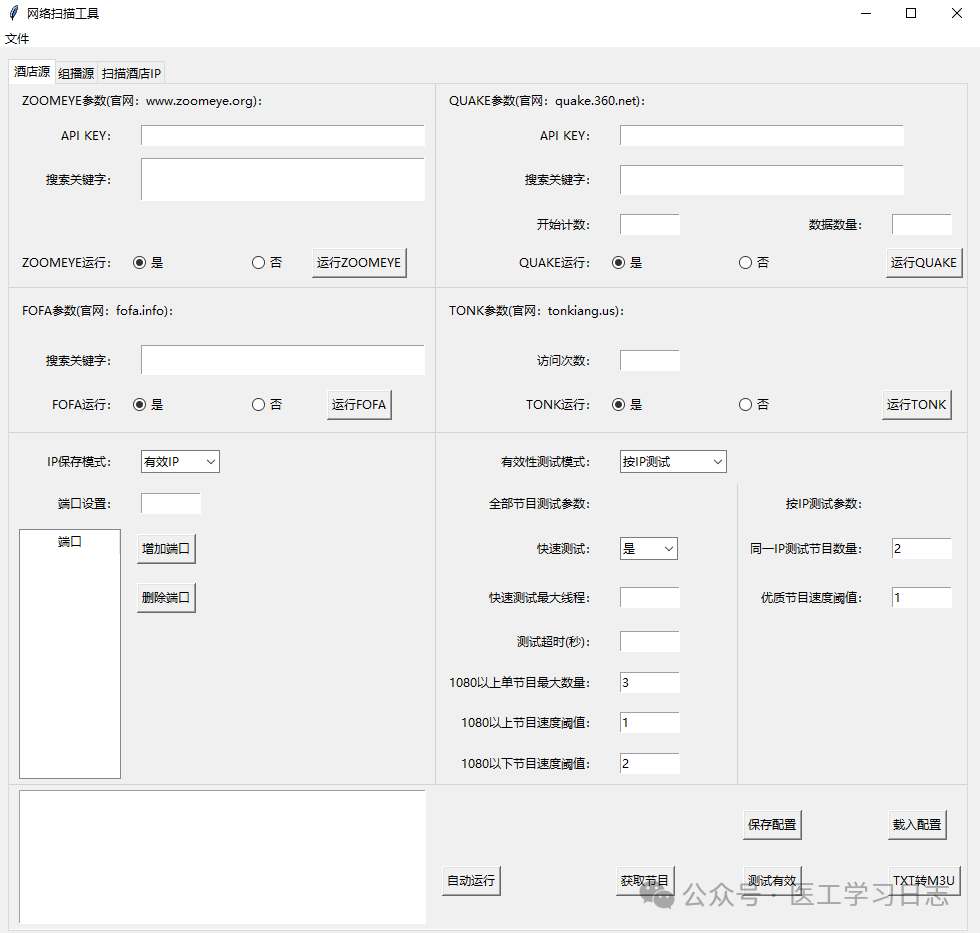Focus the QUAKE 搜索关键字 field
The height and width of the screenshot is (933, 980).
coord(762,180)
